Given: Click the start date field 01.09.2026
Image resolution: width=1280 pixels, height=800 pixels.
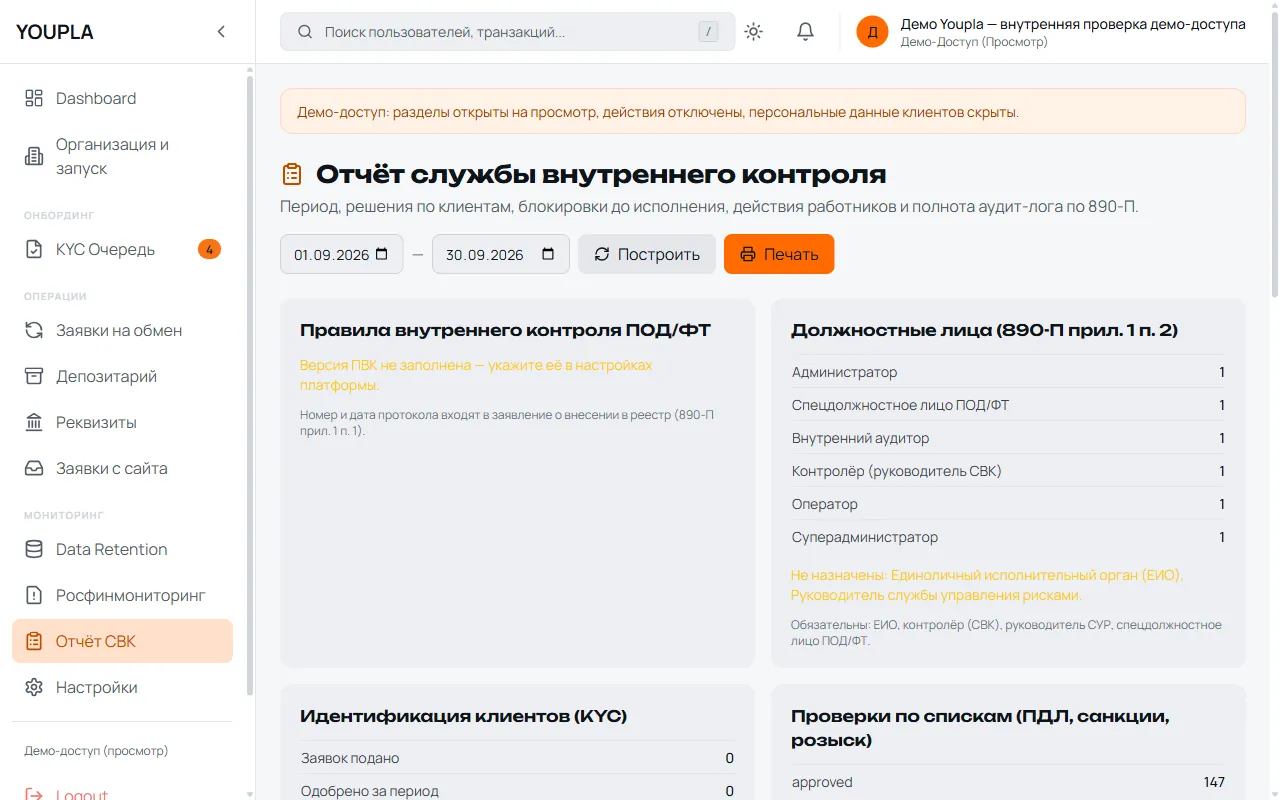Looking at the screenshot, I should pyautogui.click(x=342, y=254).
